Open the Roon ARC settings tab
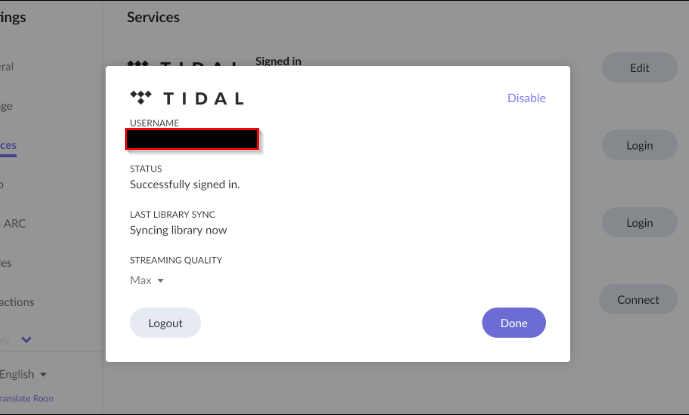Viewport: 689px width, 415px height. pyautogui.click(x=12, y=223)
